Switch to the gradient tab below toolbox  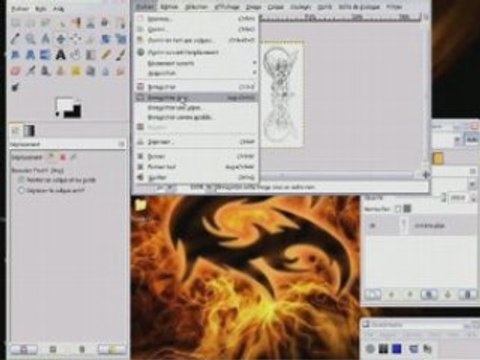29,131
